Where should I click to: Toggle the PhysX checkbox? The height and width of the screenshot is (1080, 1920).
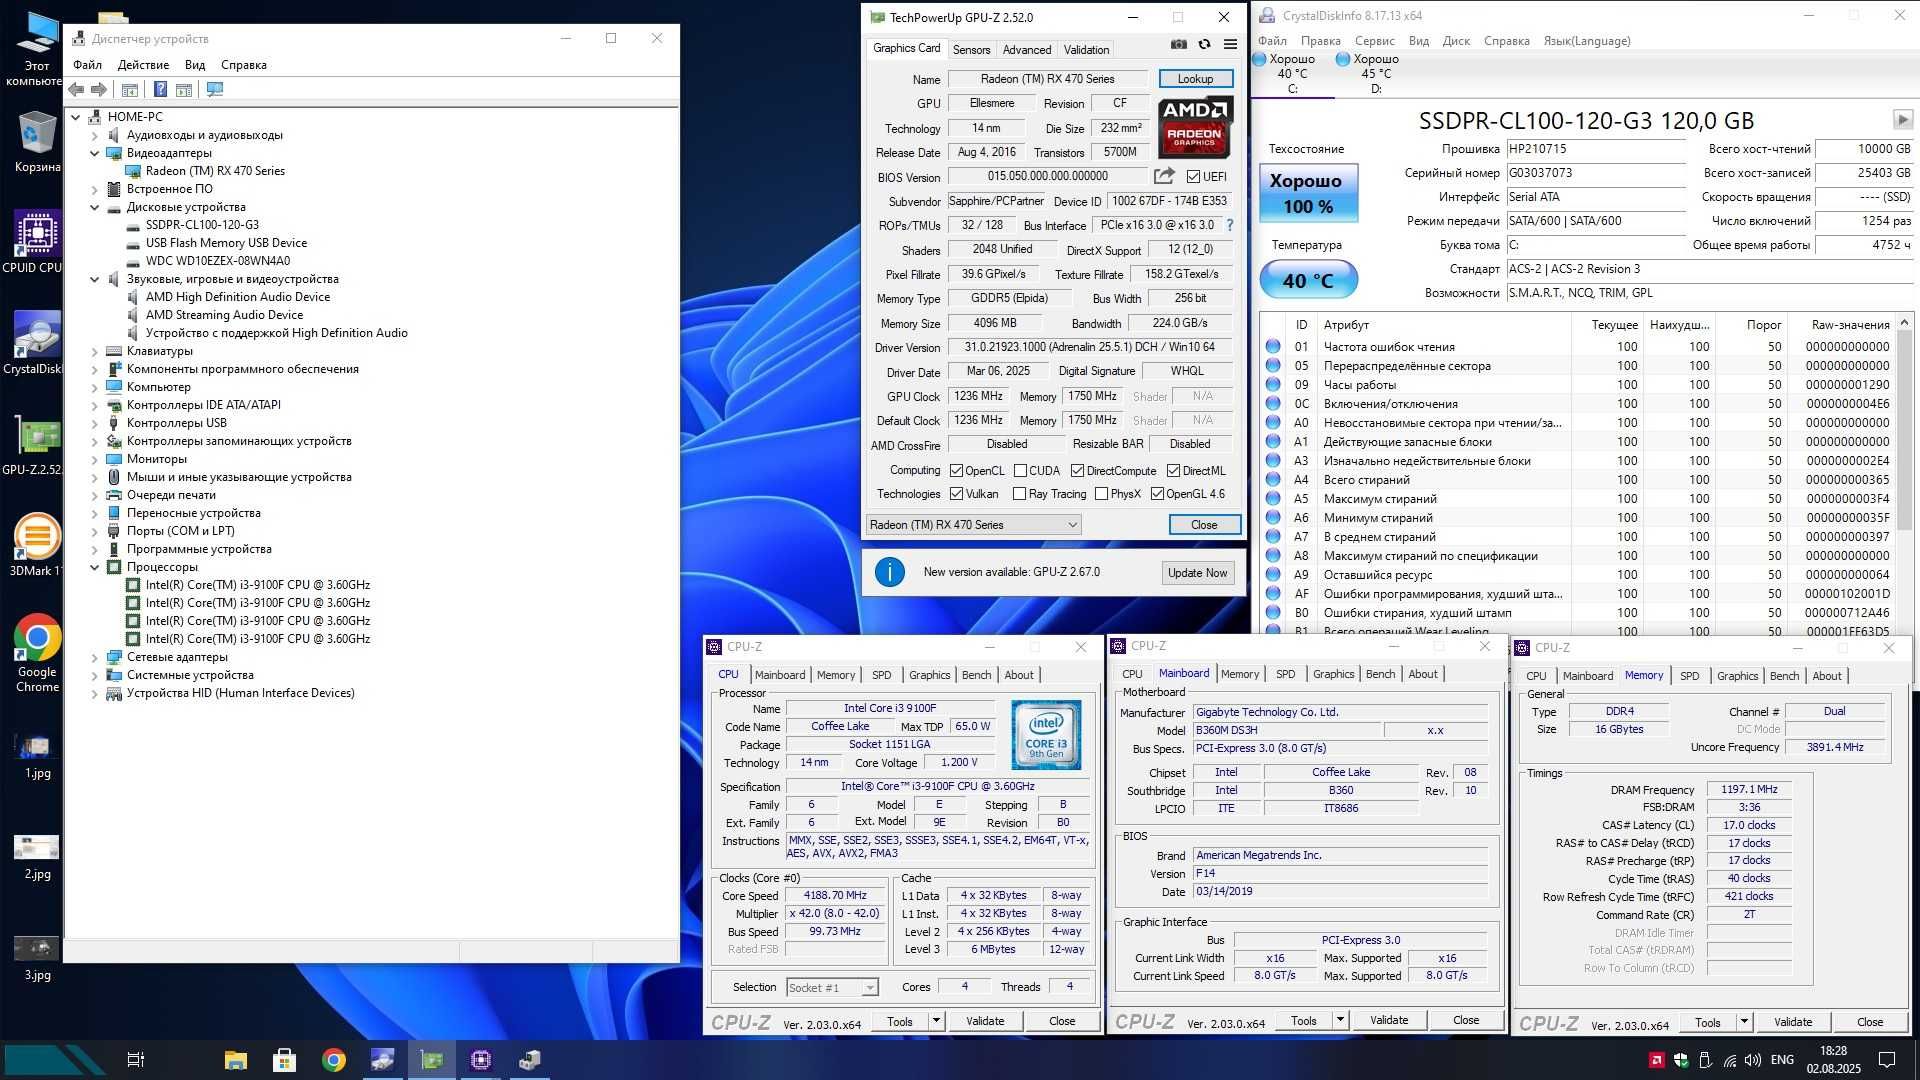point(1101,494)
